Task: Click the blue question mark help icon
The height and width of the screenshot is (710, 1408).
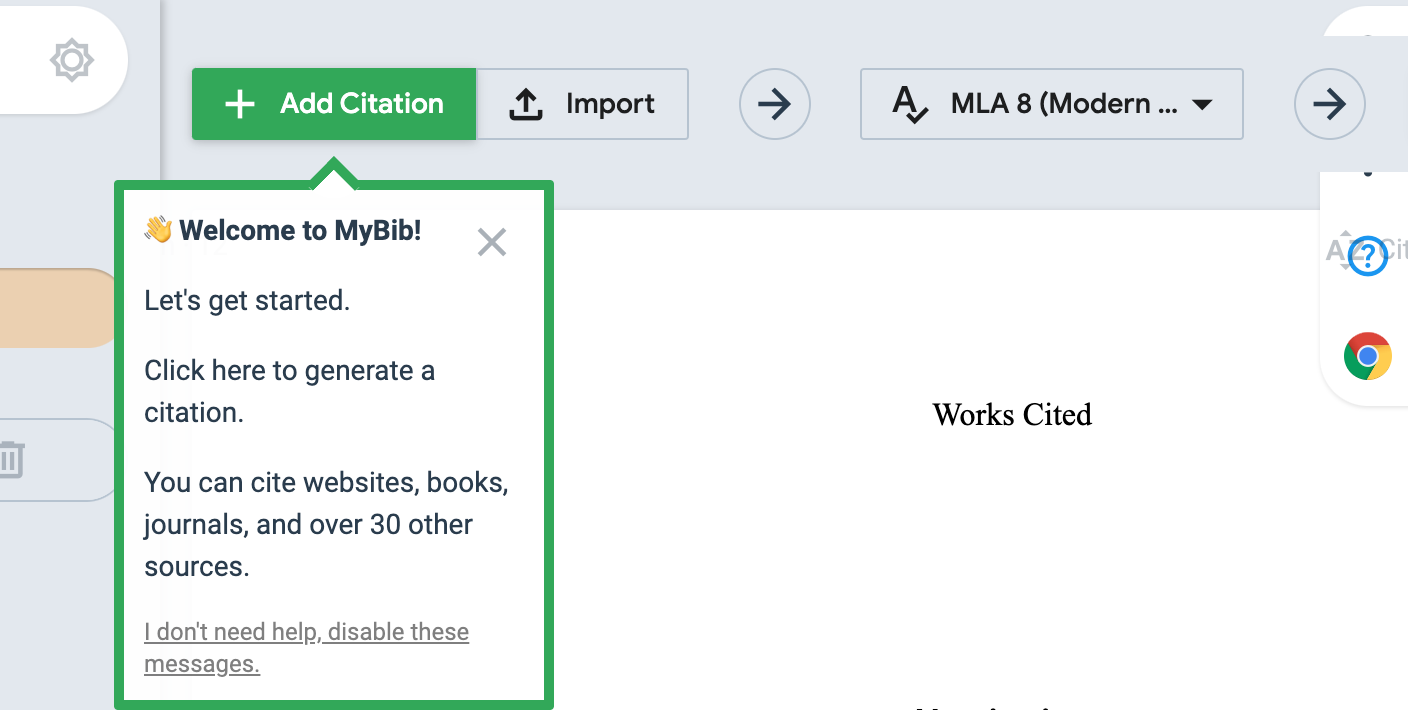Action: click(1368, 256)
